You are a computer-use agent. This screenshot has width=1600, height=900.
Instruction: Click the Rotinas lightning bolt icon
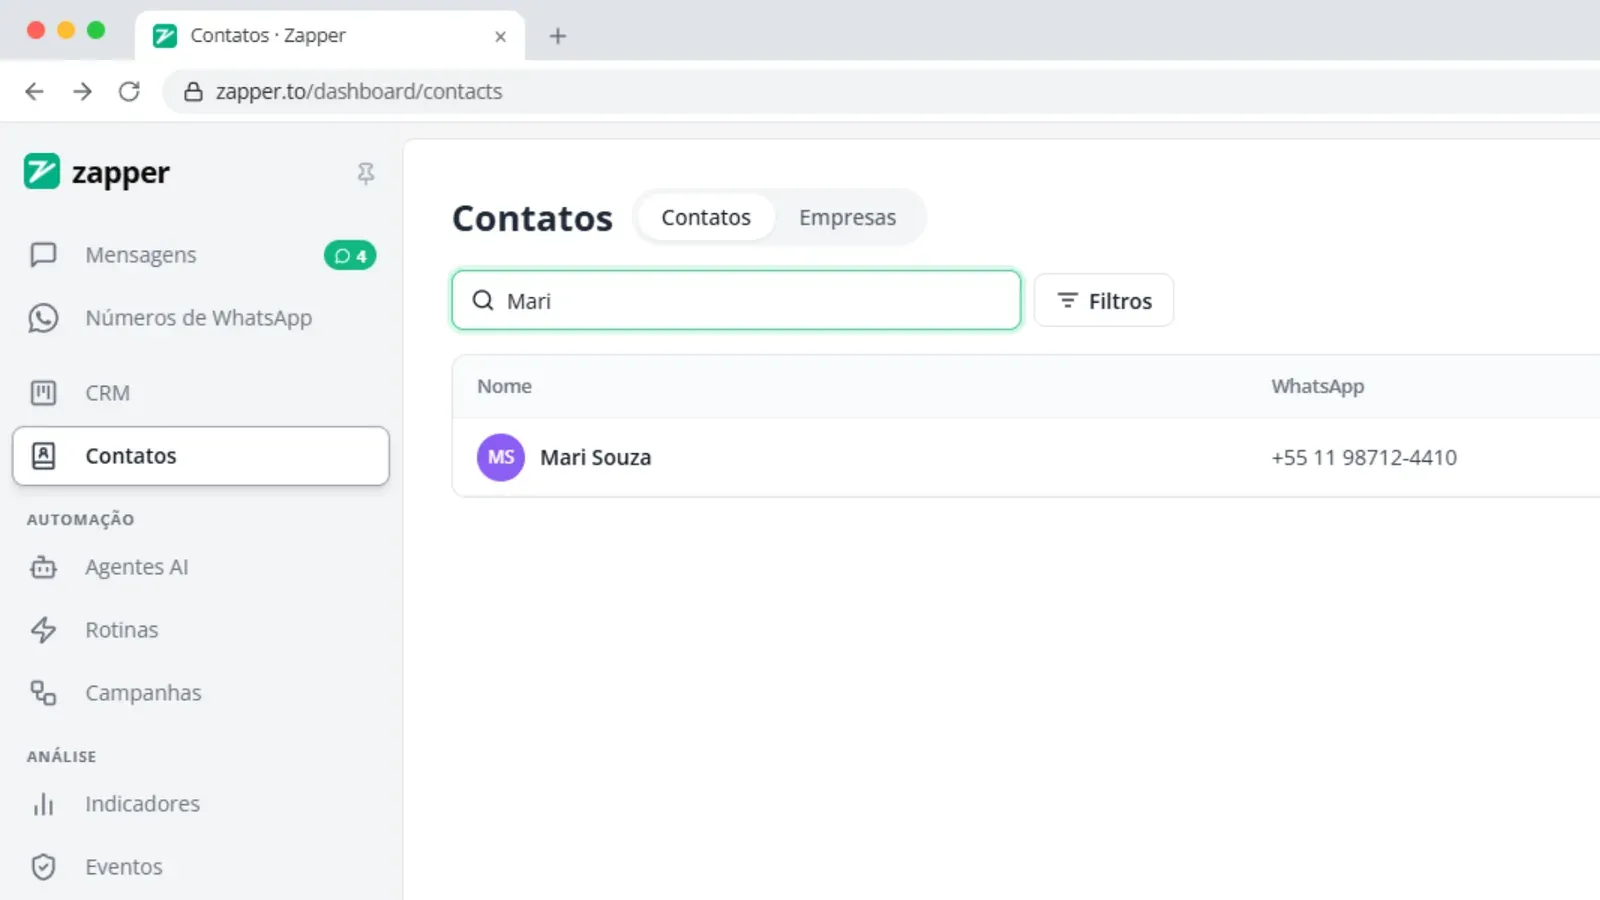(43, 630)
